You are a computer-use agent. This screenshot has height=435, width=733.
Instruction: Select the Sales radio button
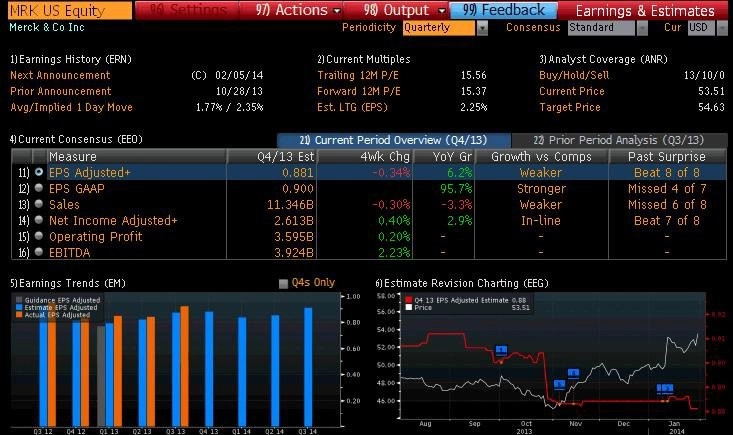tap(39, 204)
